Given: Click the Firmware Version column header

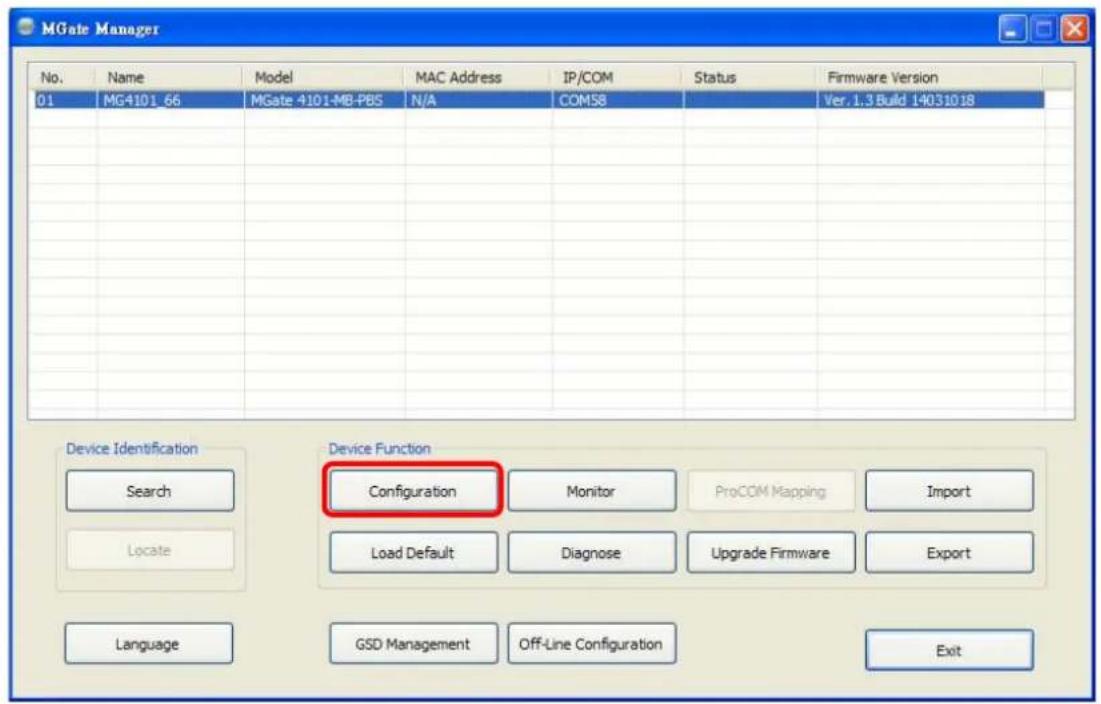Looking at the screenshot, I should pyautogui.click(x=930, y=77).
